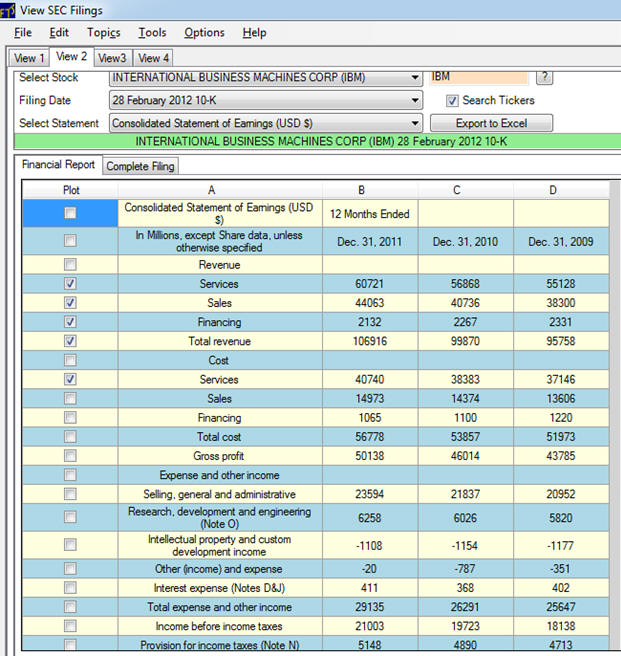Click column D header
The image size is (621, 656).
point(561,190)
